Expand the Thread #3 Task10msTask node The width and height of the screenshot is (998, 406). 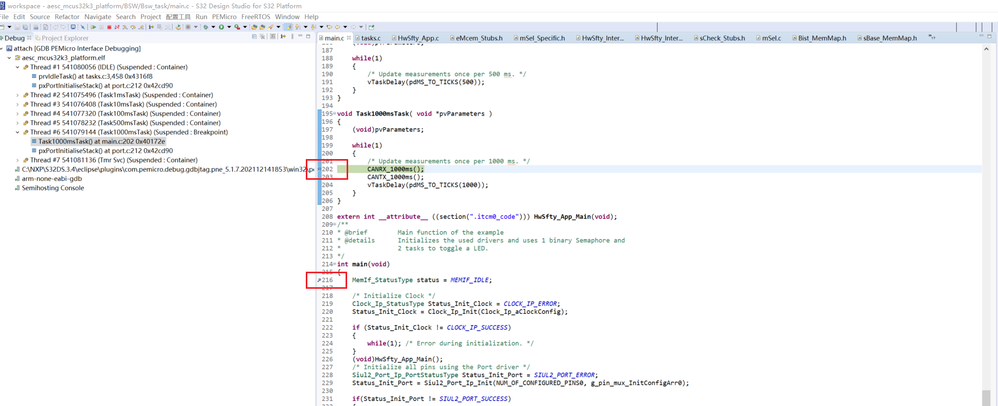(17, 104)
